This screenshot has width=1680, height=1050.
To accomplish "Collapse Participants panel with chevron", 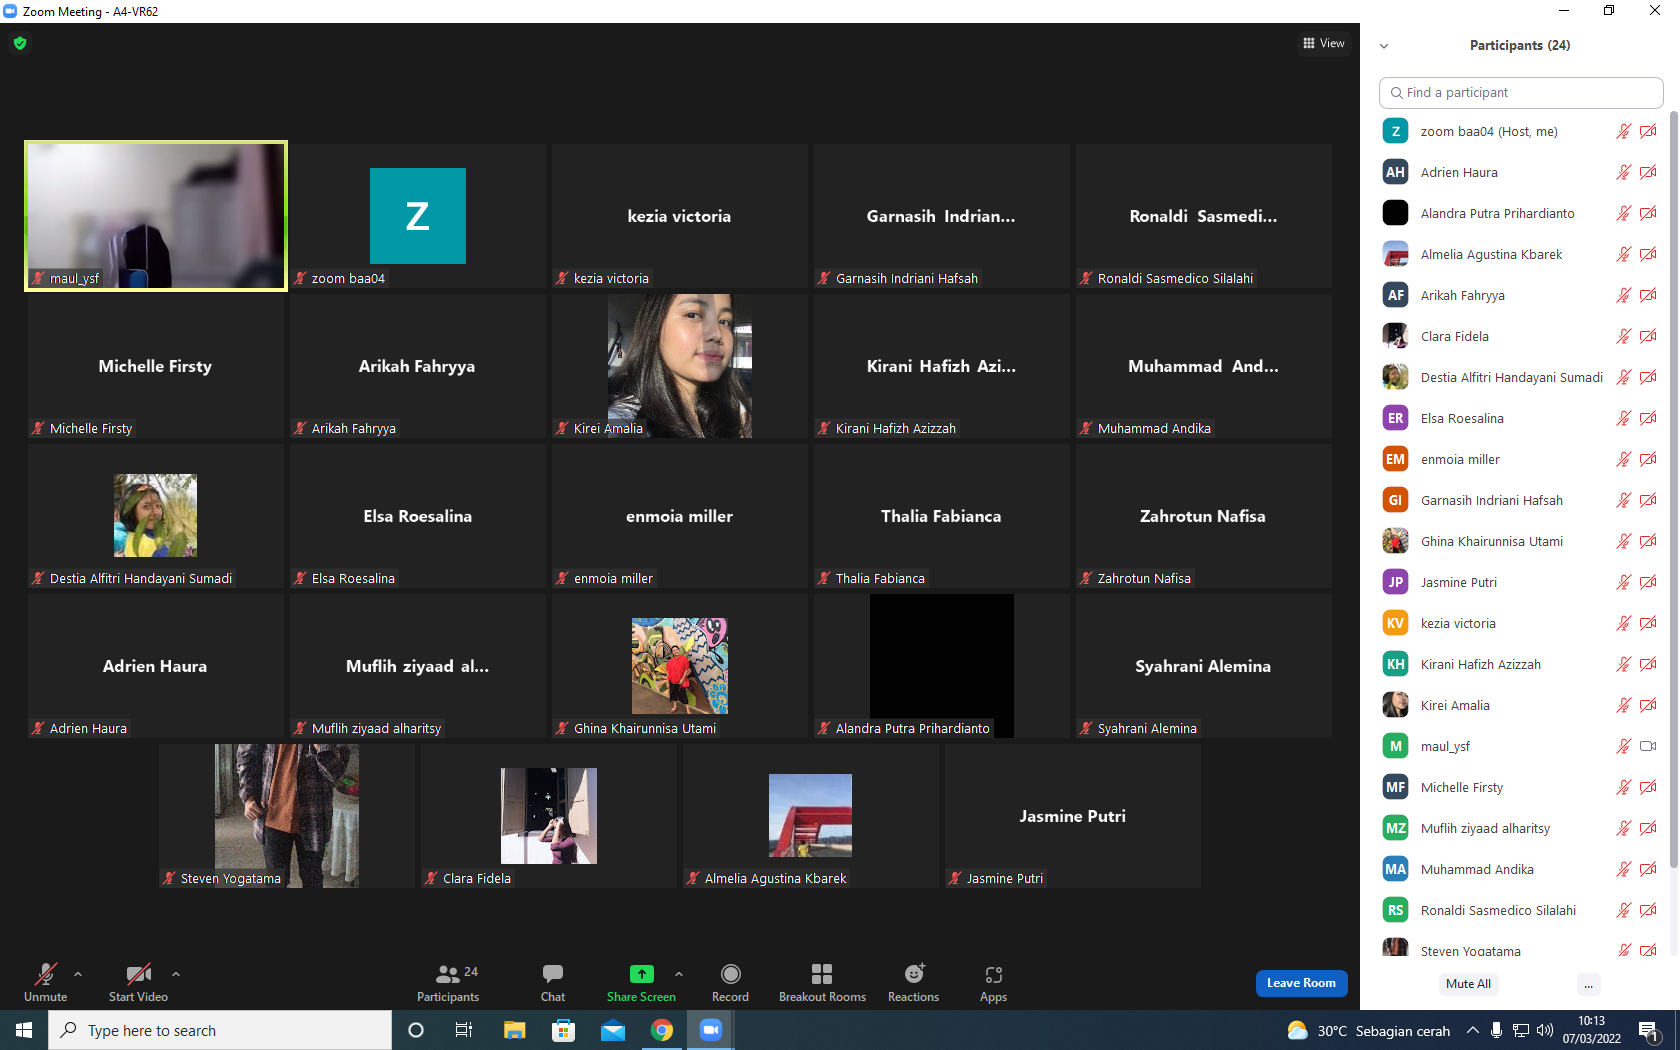I will pyautogui.click(x=1384, y=46).
